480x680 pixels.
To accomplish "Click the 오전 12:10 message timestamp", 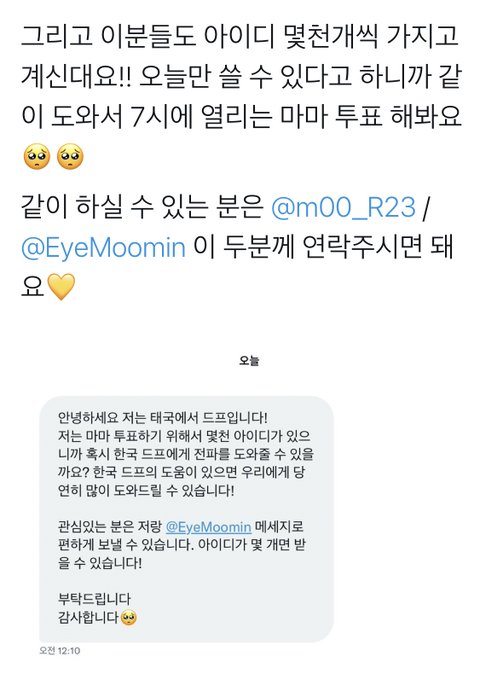I will pyautogui.click(x=60, y=650).
